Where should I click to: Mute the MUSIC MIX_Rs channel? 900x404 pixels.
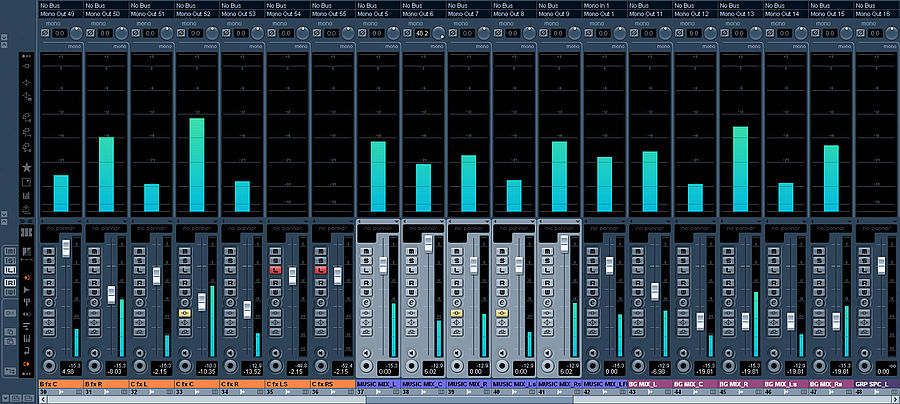point(548,251)
